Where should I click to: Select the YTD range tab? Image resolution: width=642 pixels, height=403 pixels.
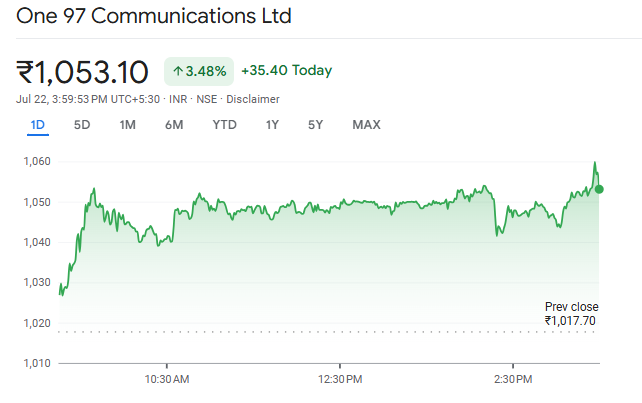[x=224, y=125]
